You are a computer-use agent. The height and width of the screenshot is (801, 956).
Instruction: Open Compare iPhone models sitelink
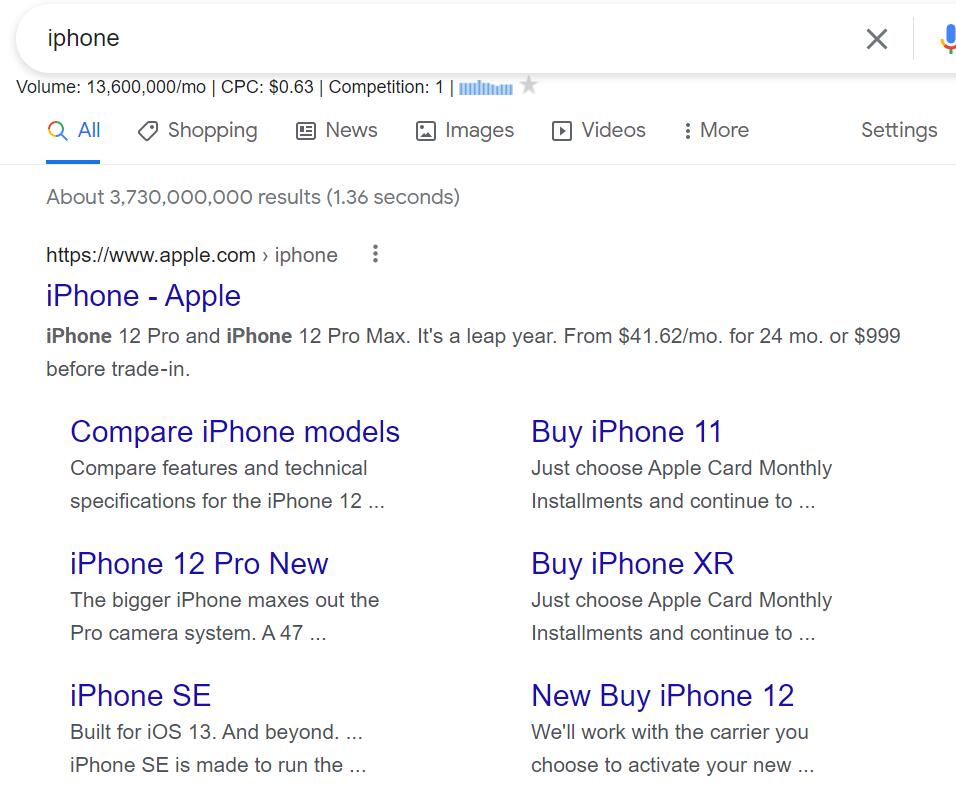tap(235, 432)
